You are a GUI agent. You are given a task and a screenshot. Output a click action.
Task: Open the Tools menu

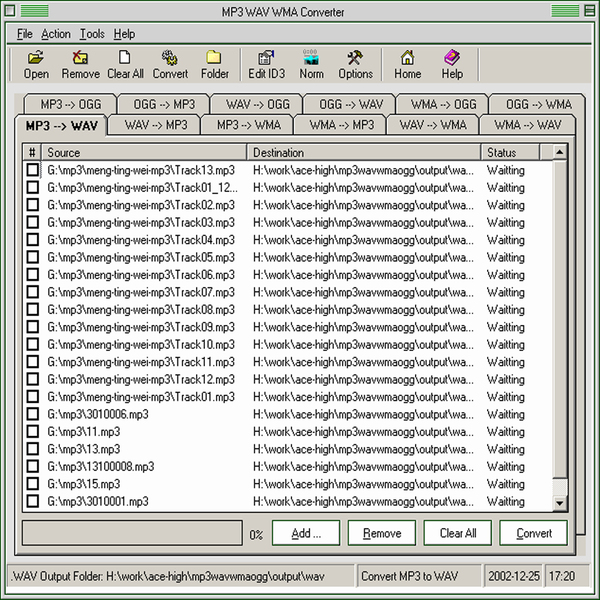pos(92,34)
